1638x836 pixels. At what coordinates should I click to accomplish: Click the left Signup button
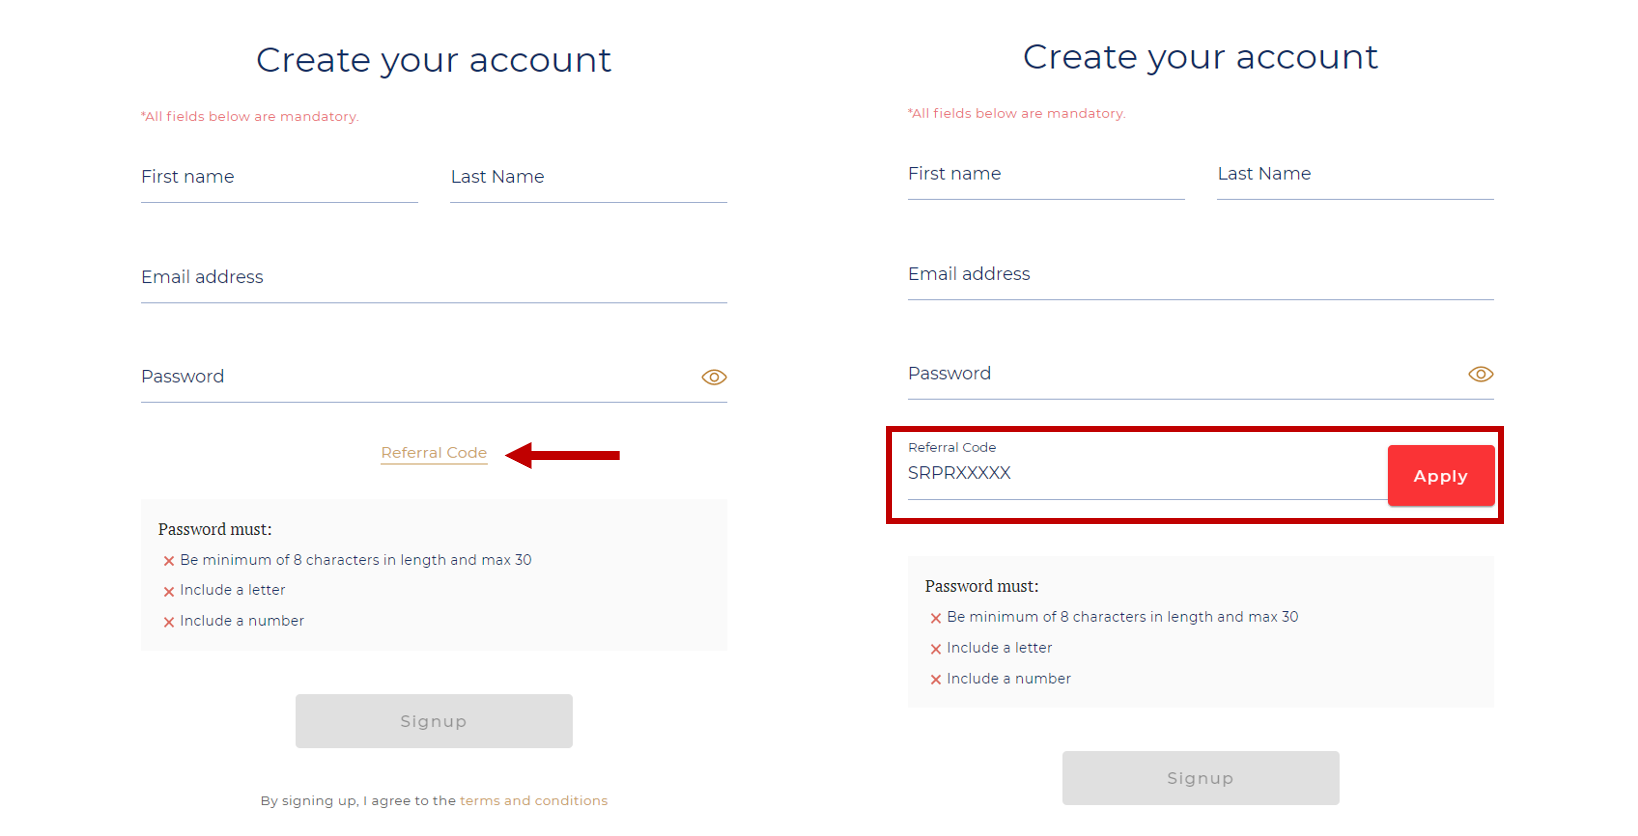click(433, 720)
